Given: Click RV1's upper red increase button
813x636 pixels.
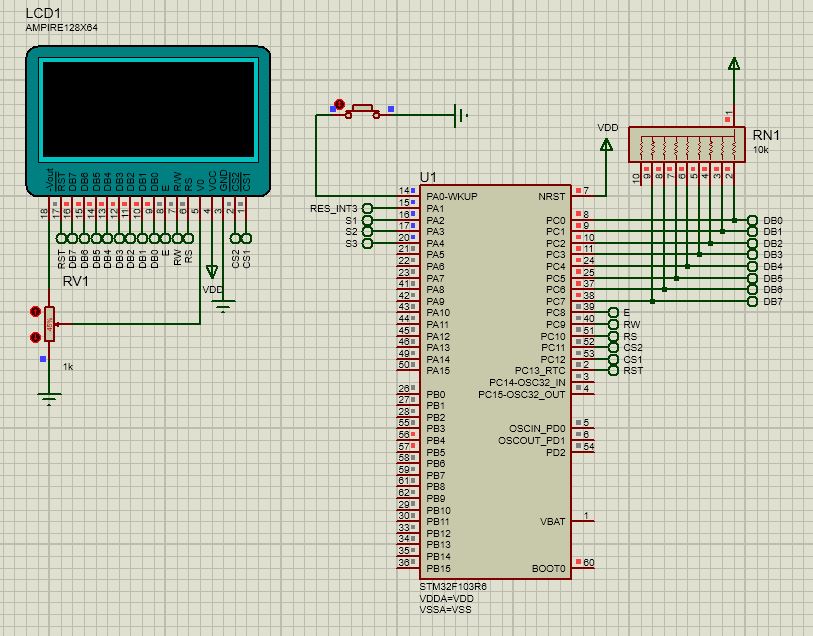Looking at the screenshot, I should (x=35, y=312).
